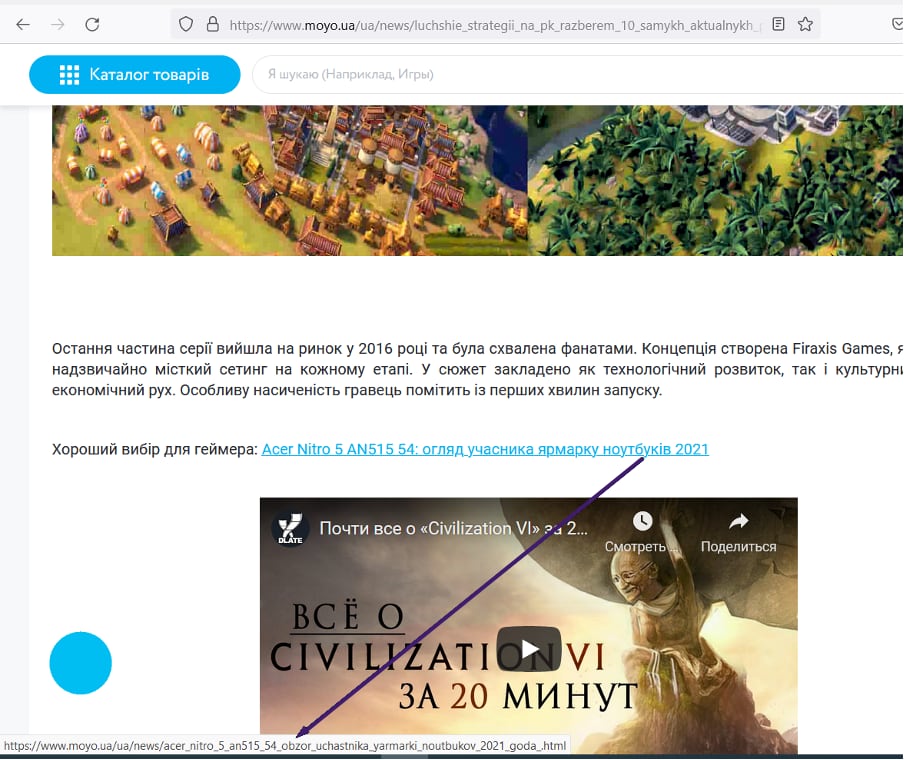Click the paragraph starting with Остання частина серії
The height and width of the screenshot is (760, 904).
(477, 370)
